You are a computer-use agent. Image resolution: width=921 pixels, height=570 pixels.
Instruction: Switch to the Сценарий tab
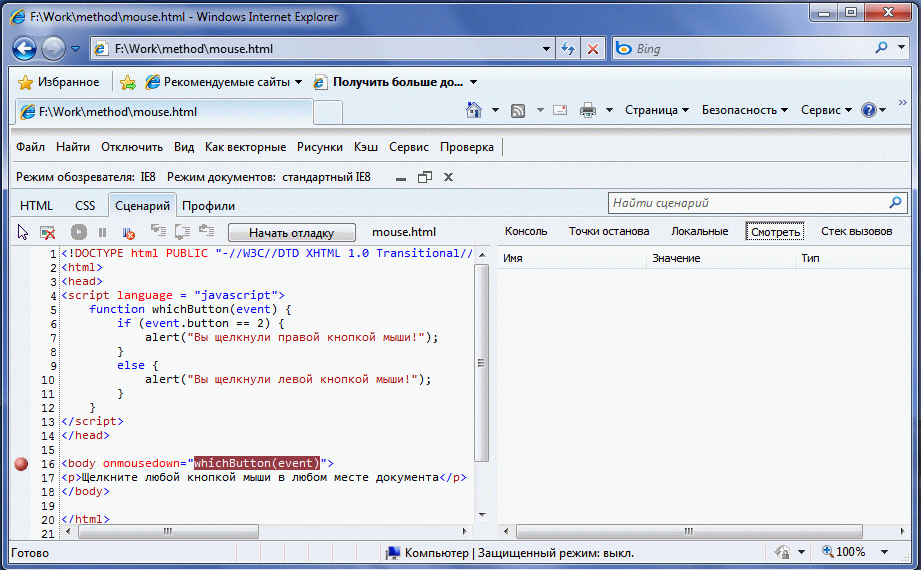coord(142,206)
